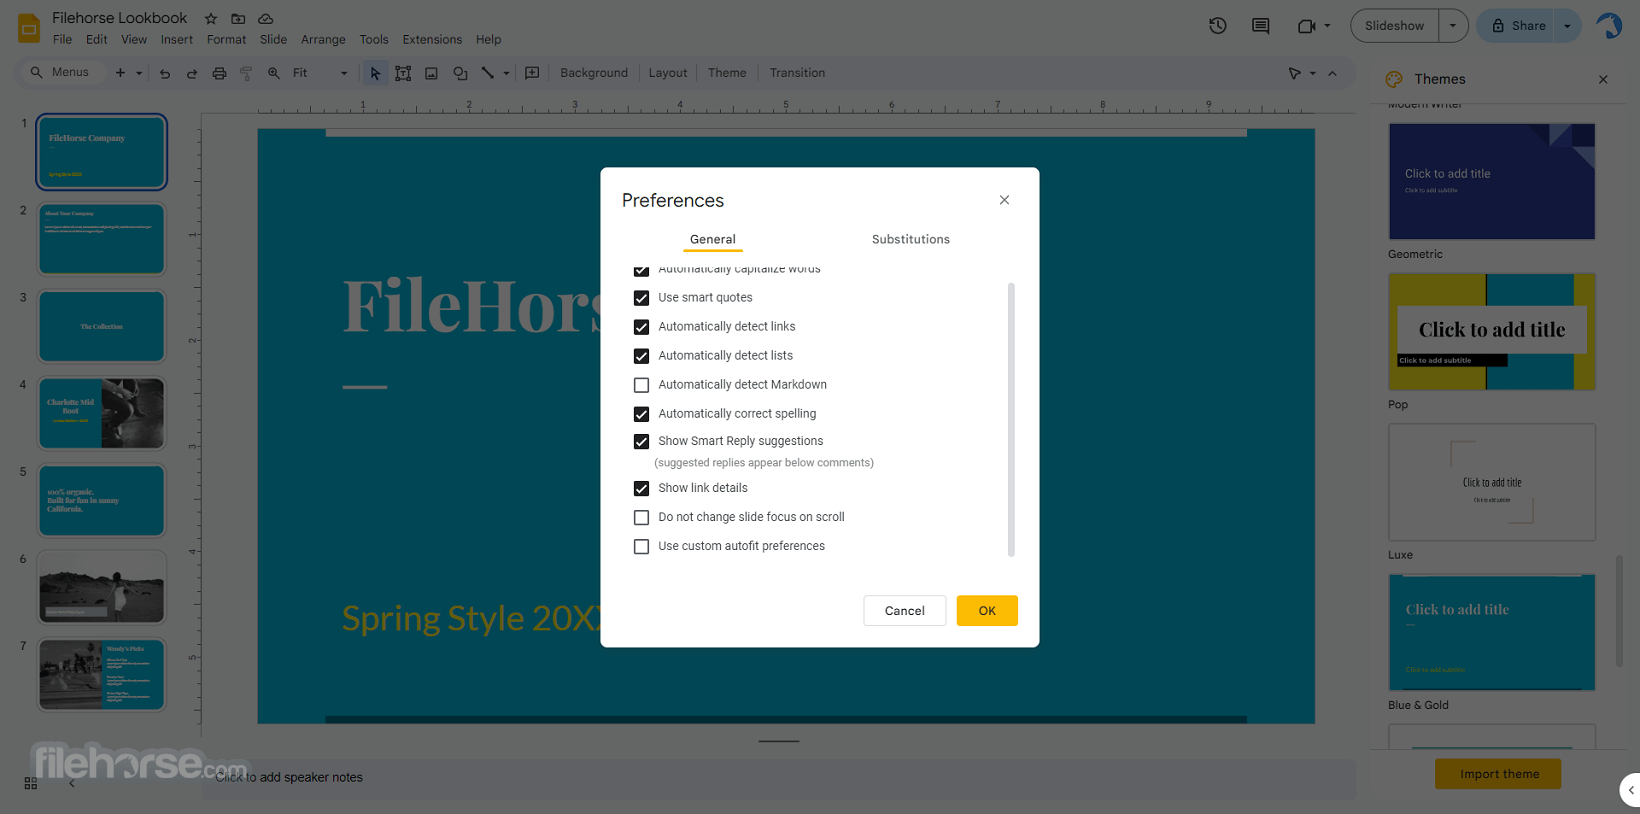Open the Extensions menu

(432, 40)
